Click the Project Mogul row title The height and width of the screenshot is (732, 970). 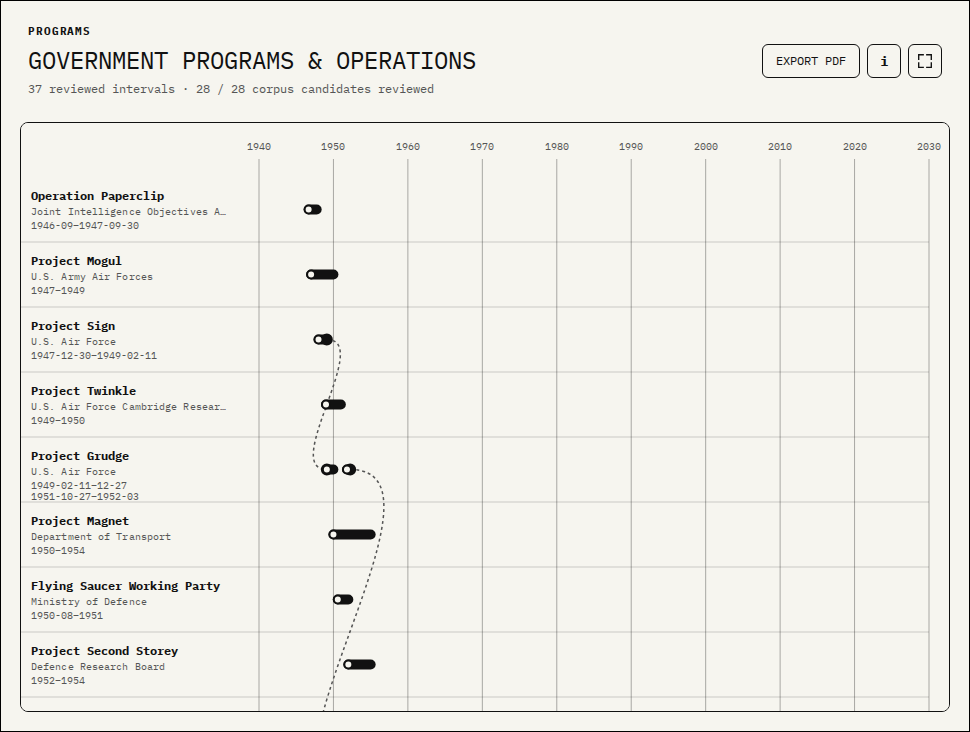pyautogui.click(x=76, y=261)
